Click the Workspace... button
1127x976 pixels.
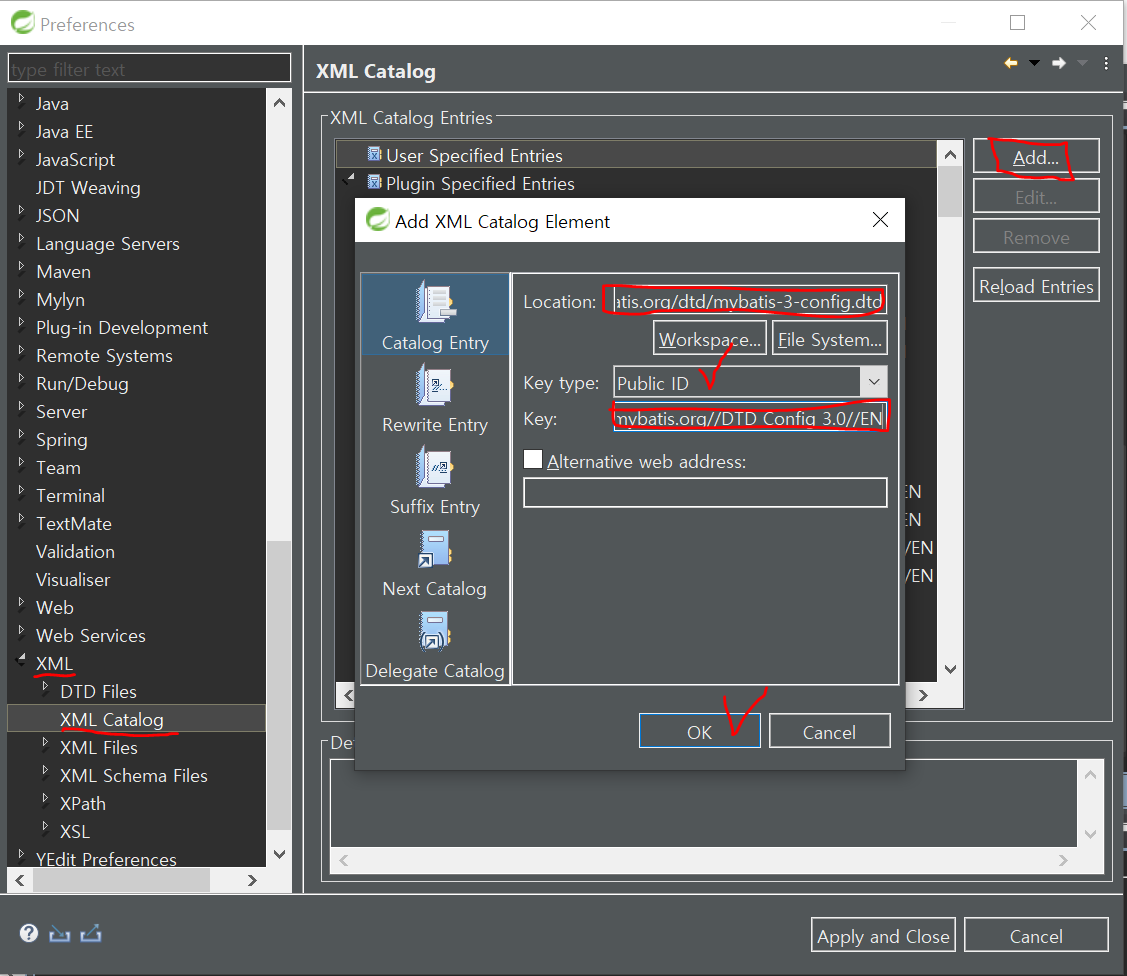pos(709,339)
